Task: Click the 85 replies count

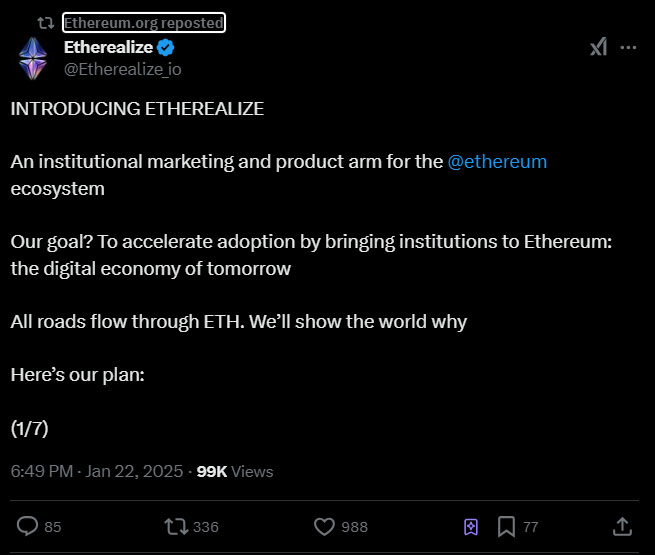Action: point(53,527)
